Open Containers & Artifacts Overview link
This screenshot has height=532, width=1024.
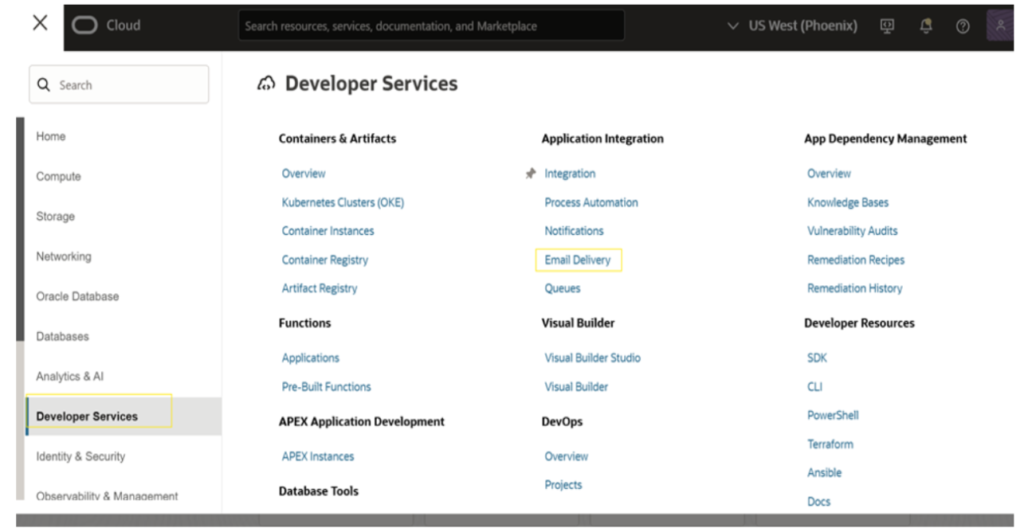[x=304, y=174]
